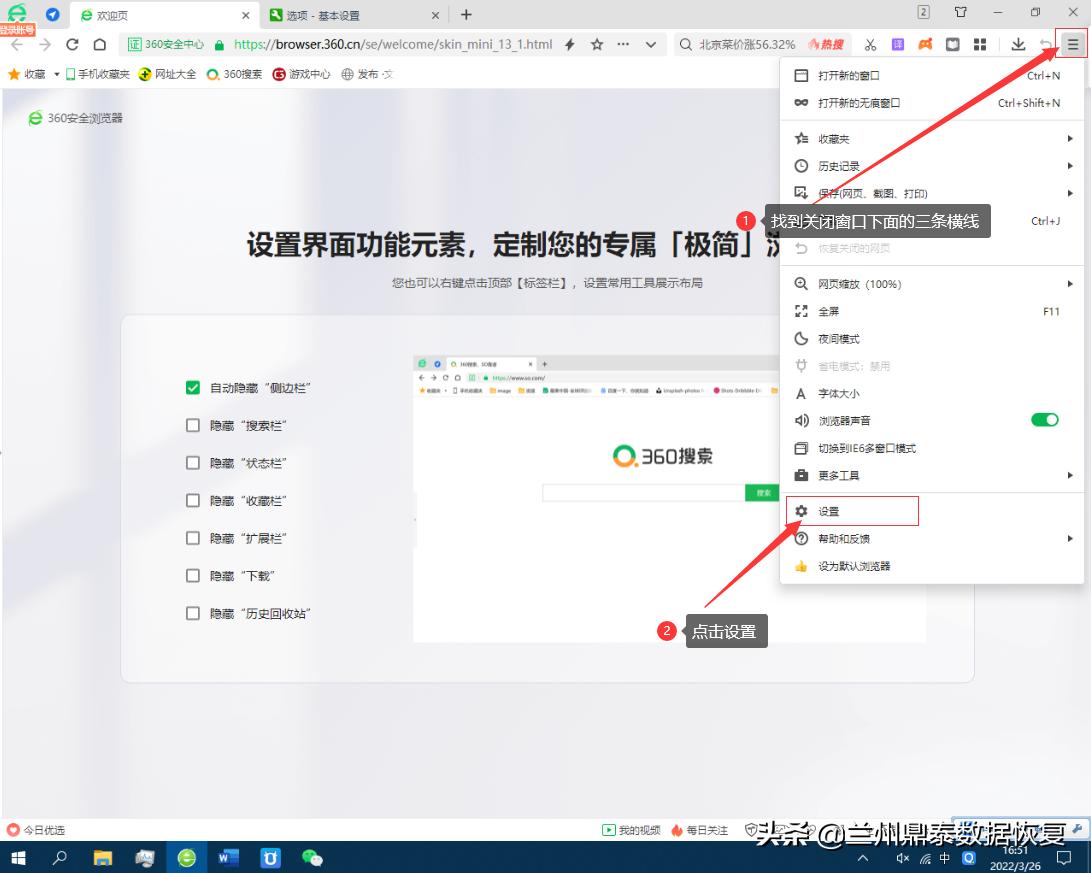Select the 夜间模式 night mode option

coord(839,338)
